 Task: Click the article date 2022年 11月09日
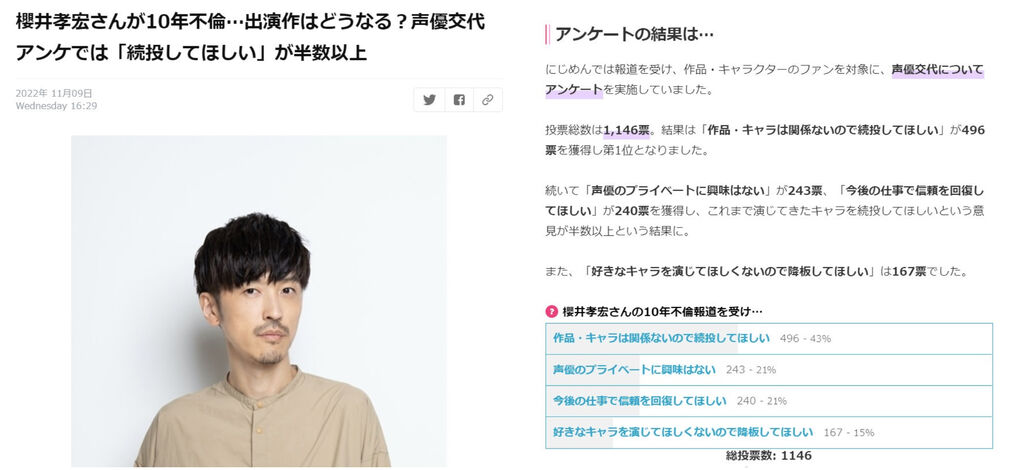pos(54,93)
